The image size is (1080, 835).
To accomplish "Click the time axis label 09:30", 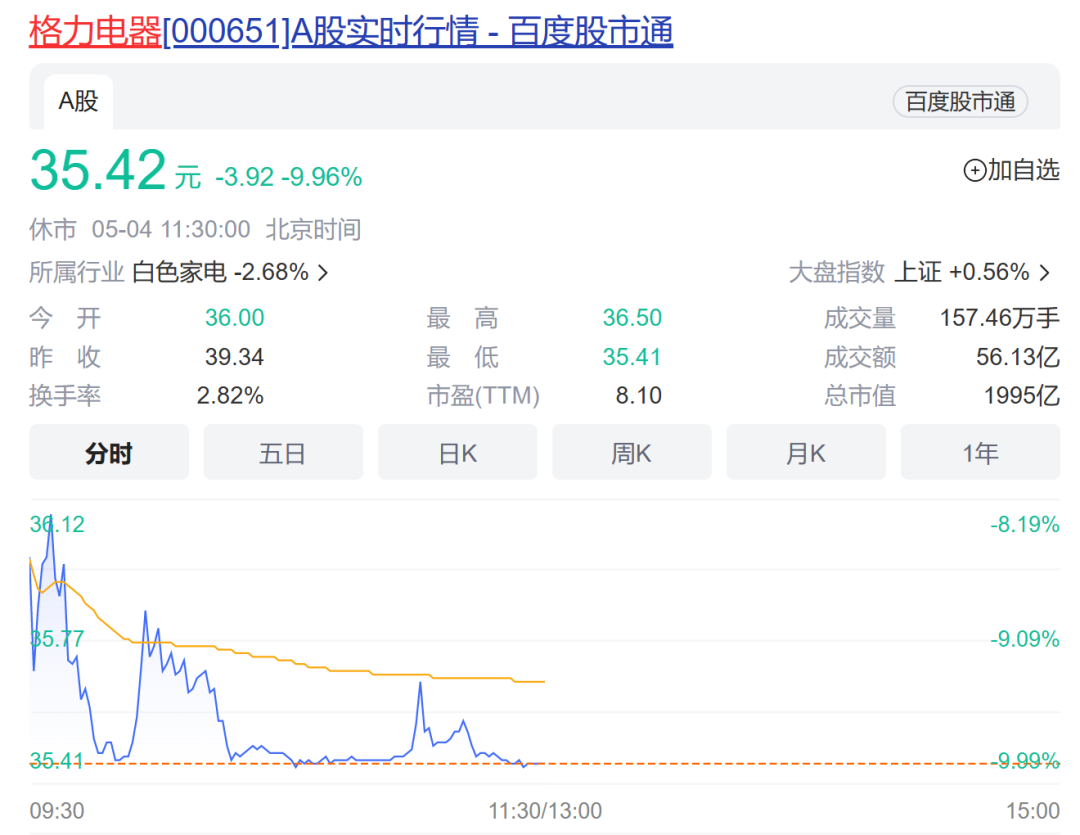I will (57, 811).
